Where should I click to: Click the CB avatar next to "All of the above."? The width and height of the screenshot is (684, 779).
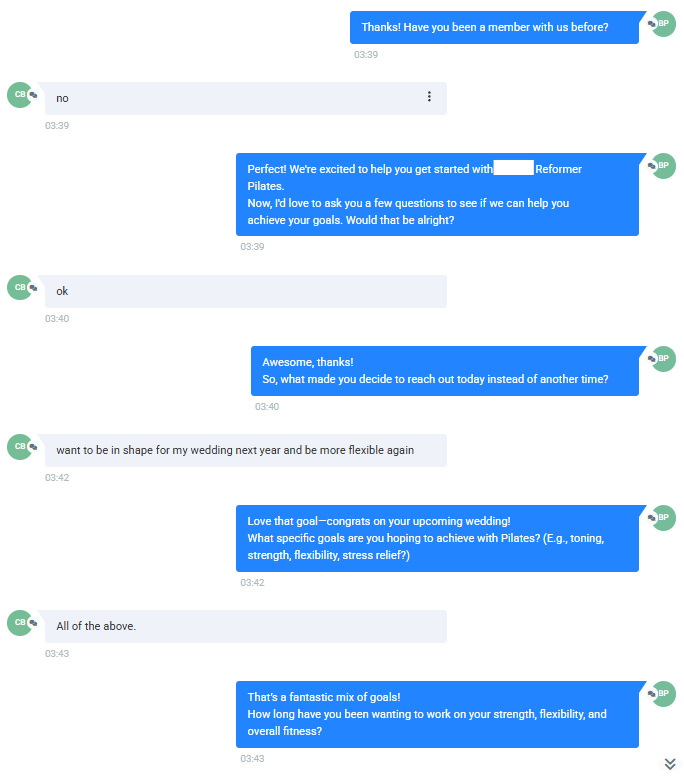19,622
